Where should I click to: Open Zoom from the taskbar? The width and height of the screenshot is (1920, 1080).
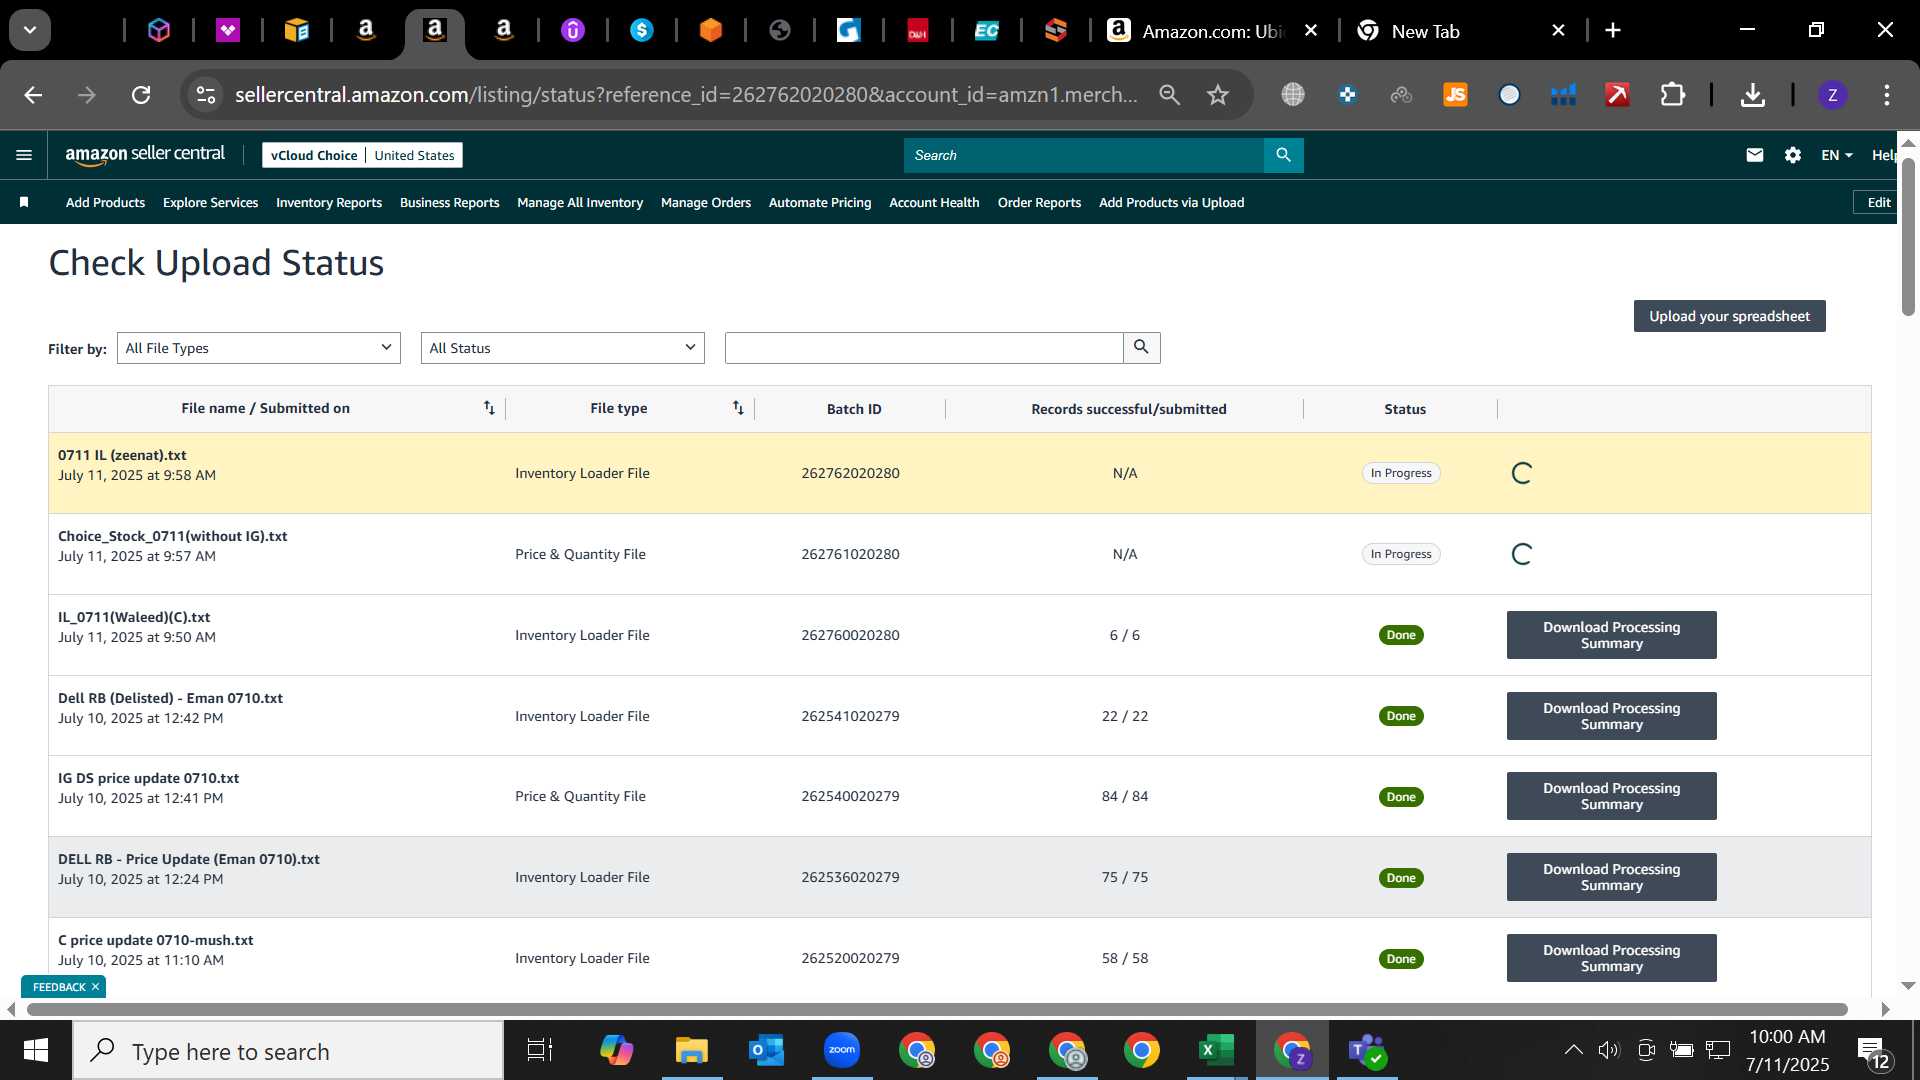tap(841, 1050)
